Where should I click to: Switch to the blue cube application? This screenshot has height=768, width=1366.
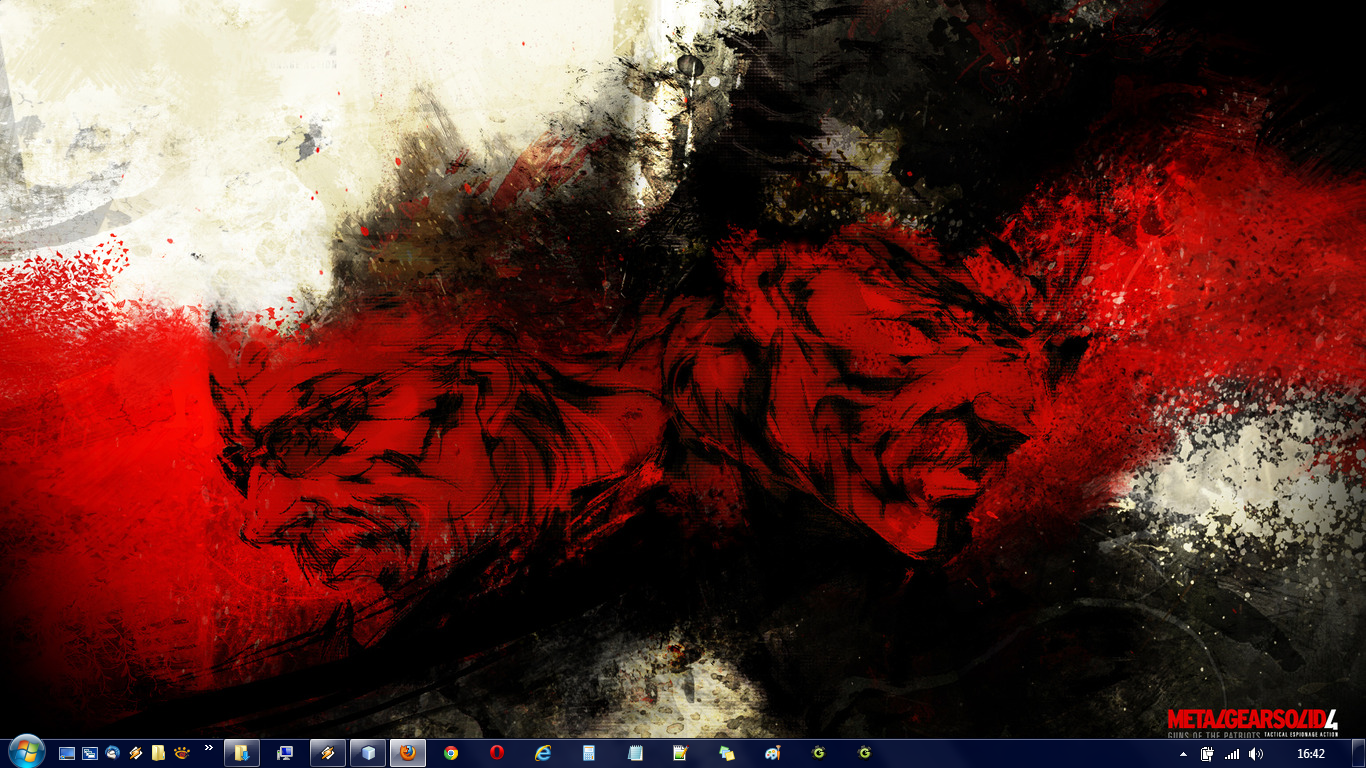(x=369, y=753)
